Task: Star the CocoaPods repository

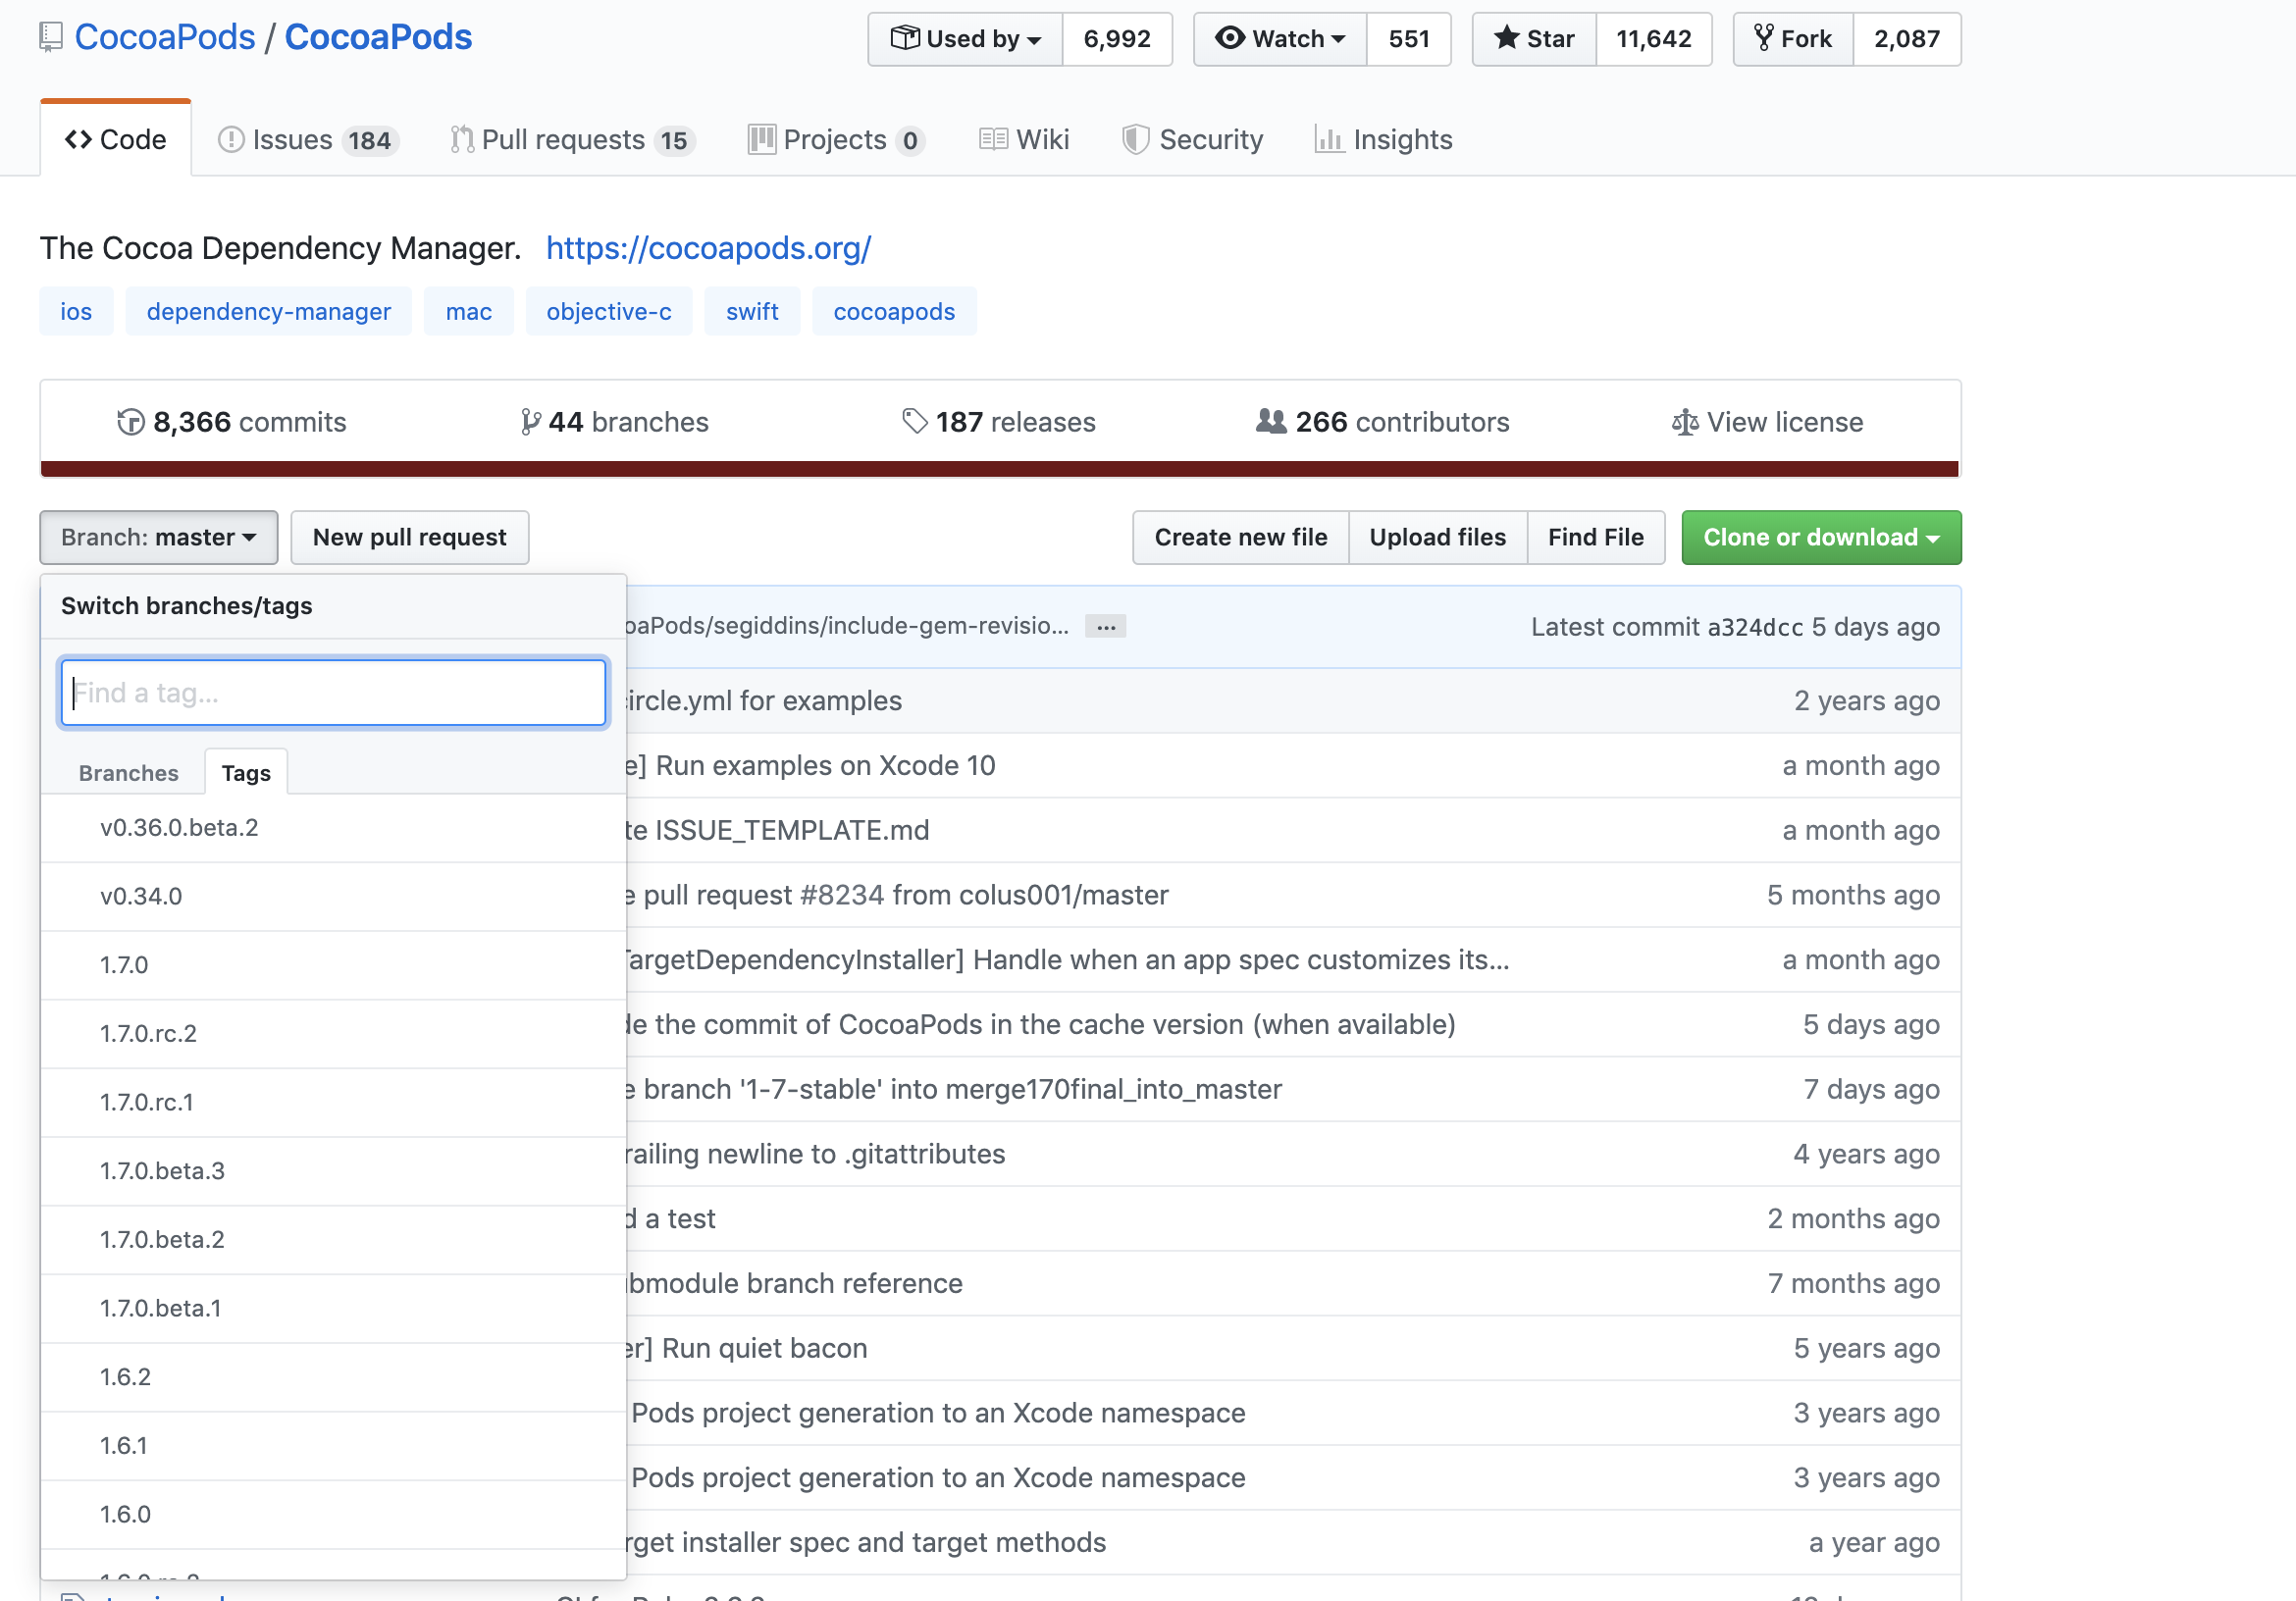Action: click(x=1534, y=39)
